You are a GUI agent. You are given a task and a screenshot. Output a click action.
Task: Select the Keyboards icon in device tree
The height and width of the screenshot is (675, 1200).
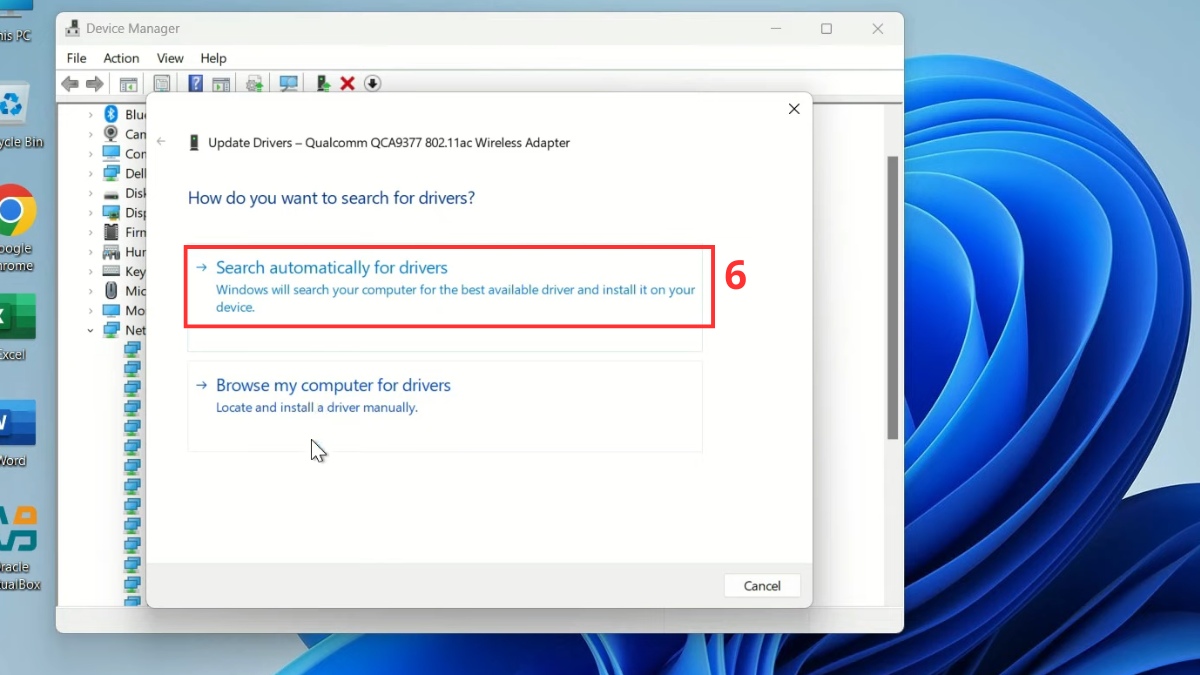pyautogui.click(x=112, y=271)
